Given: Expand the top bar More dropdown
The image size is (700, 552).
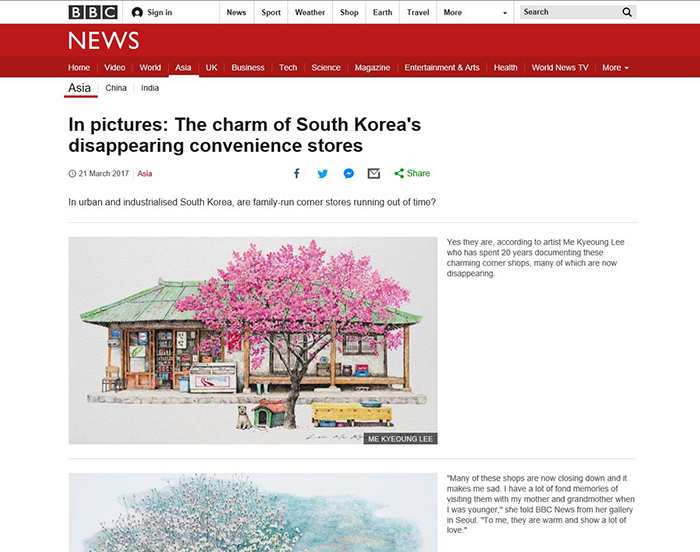Looking at the screenshot, I should 475,13.
